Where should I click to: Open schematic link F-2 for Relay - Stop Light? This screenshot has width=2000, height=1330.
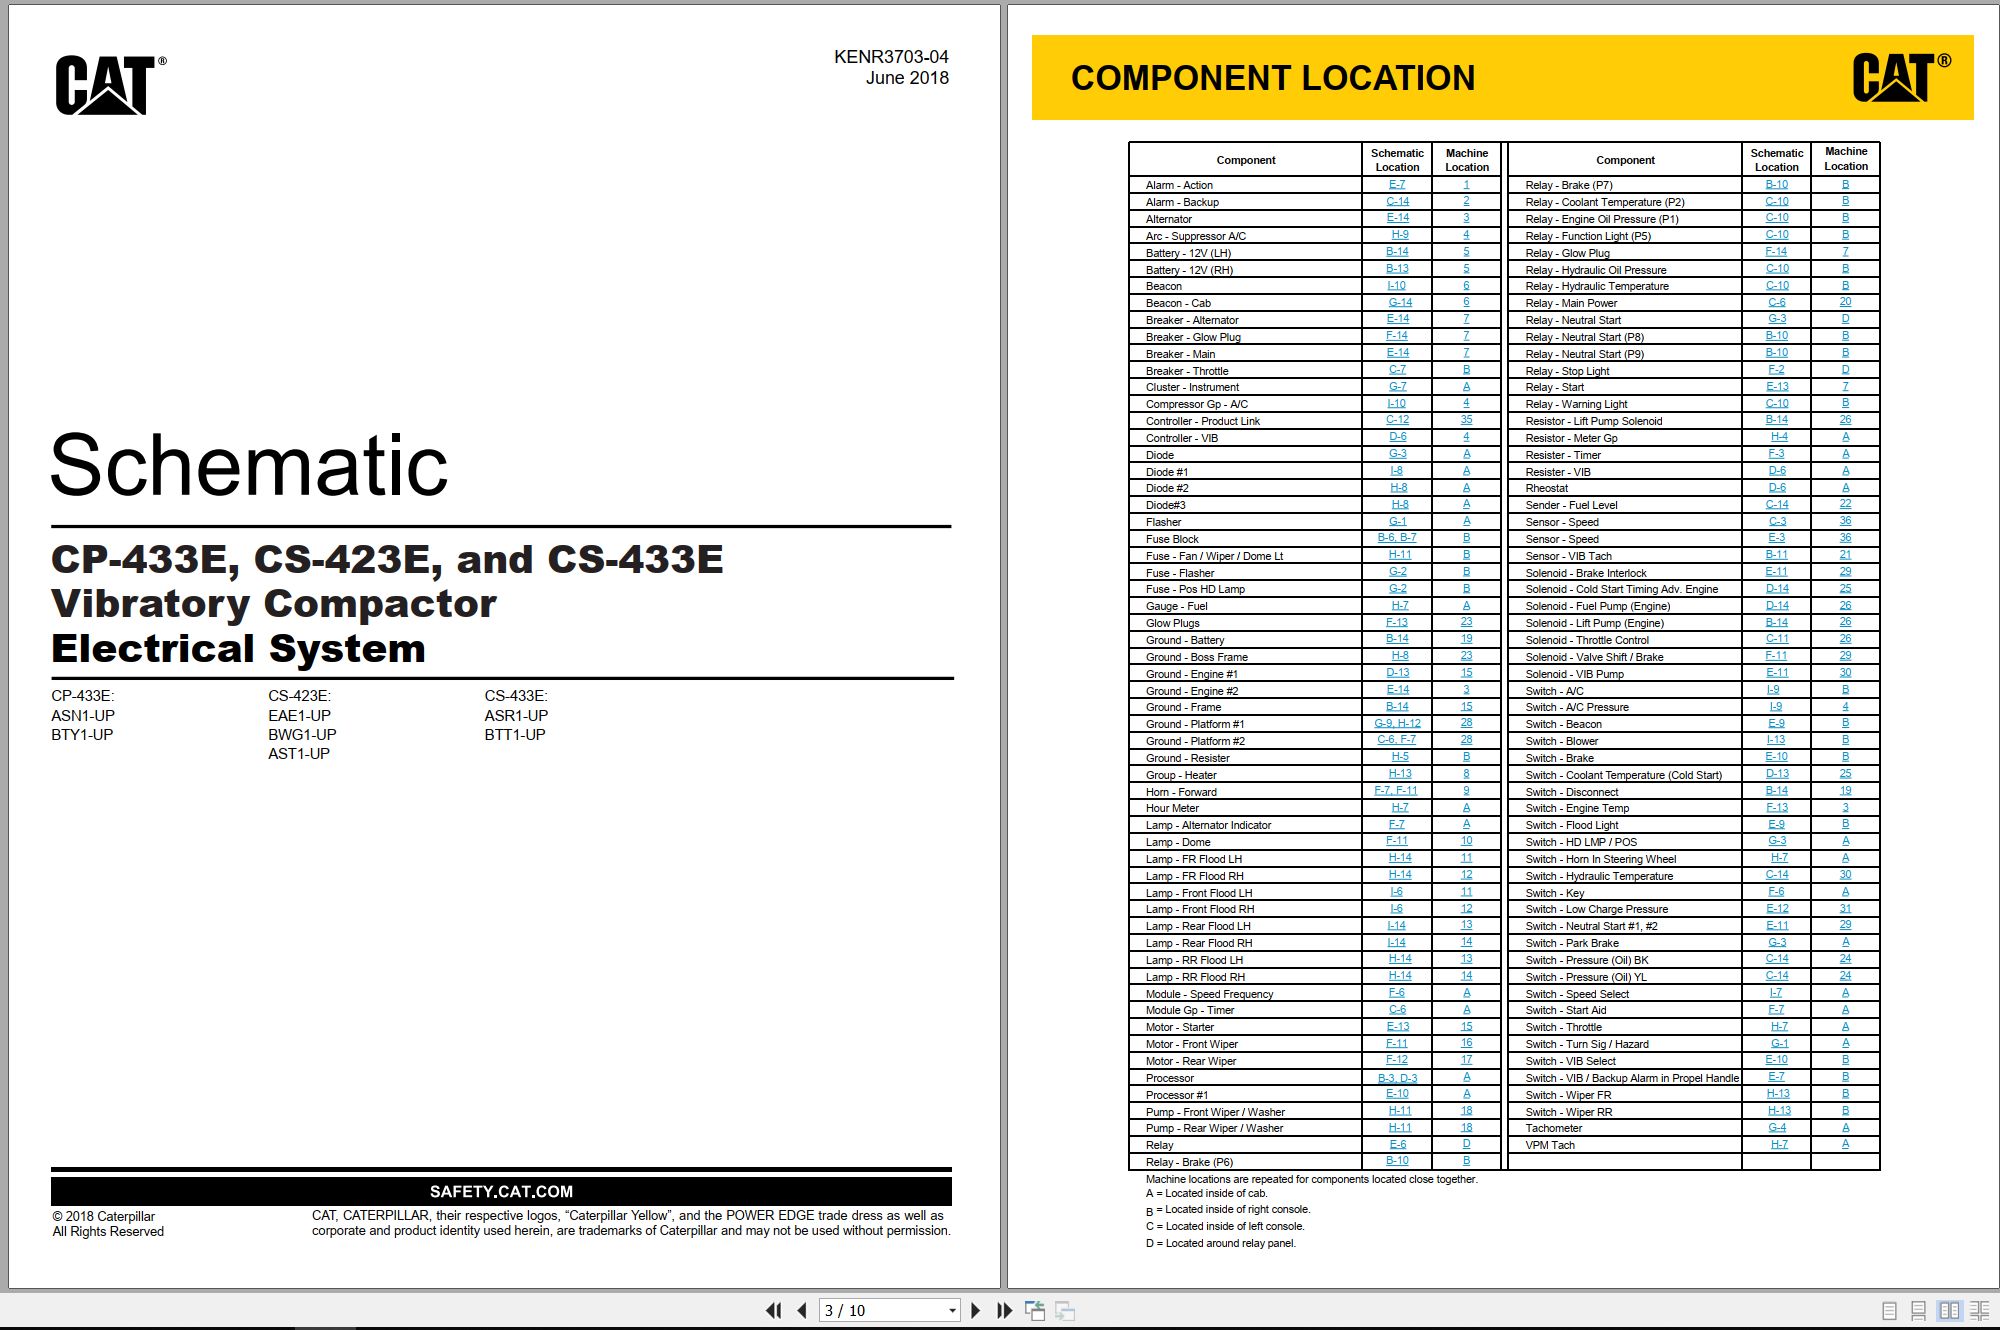click(x=1777, y=370)
